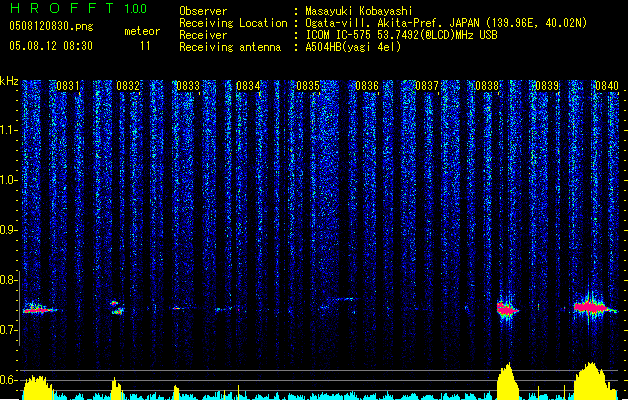Click the meteor count value 11
The width and height of the screenshot is (629, 400).
[x=145, y=46]
